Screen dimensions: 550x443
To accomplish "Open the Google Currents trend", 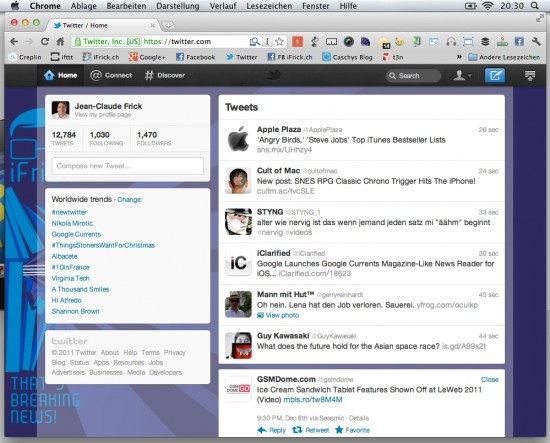I will pyautogui.click(x=76, y=234).
